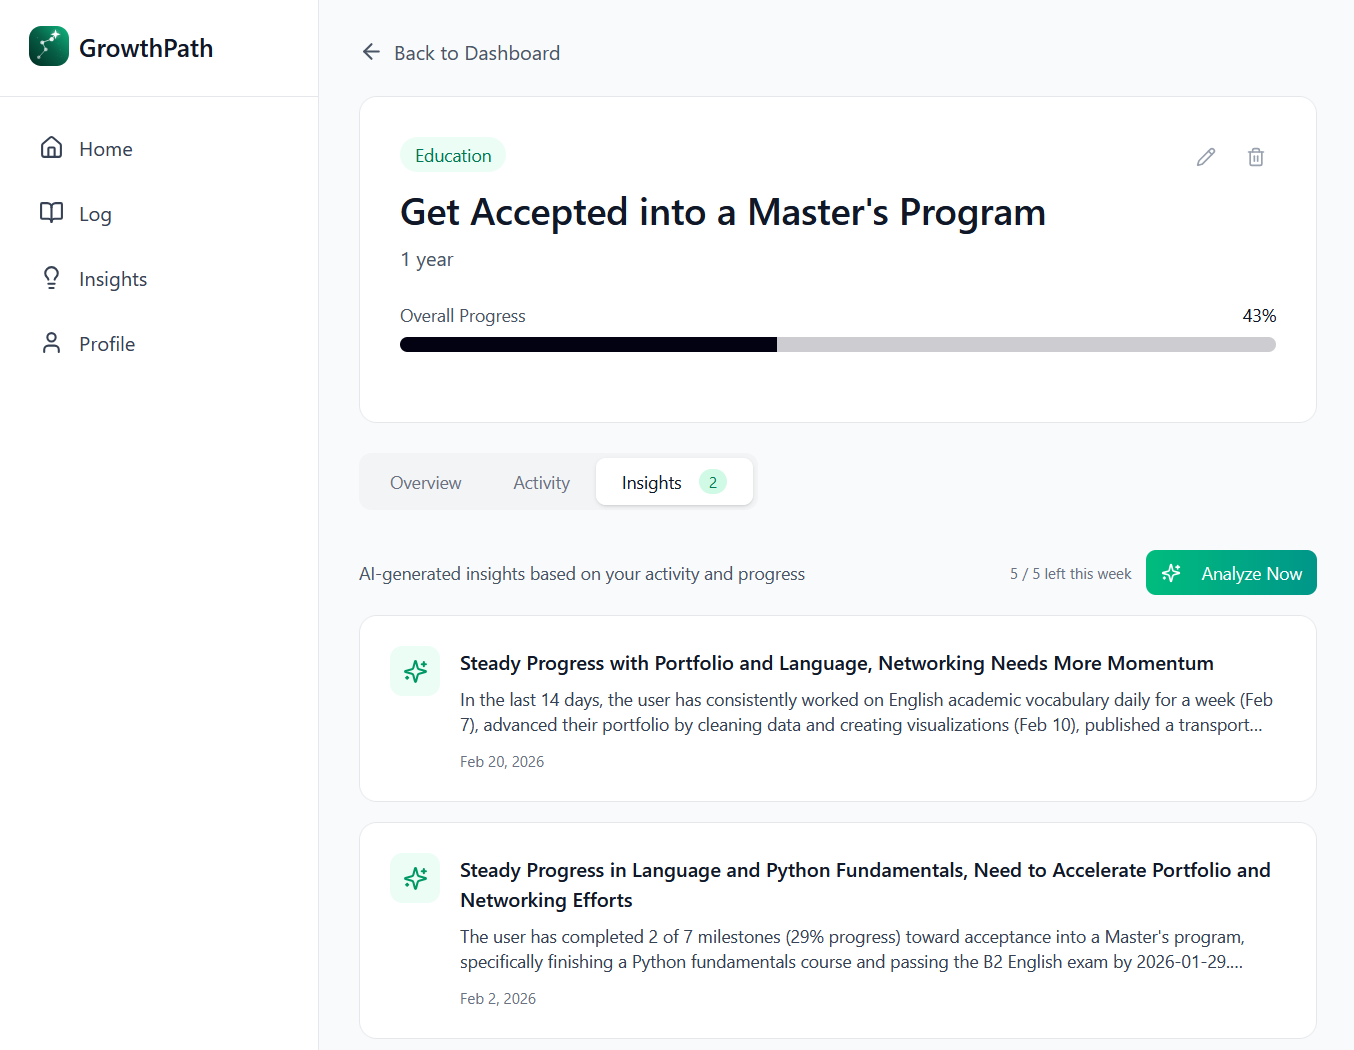Open the Python Fundamentals insight card
The image size is (1354, 1050).
864,884
